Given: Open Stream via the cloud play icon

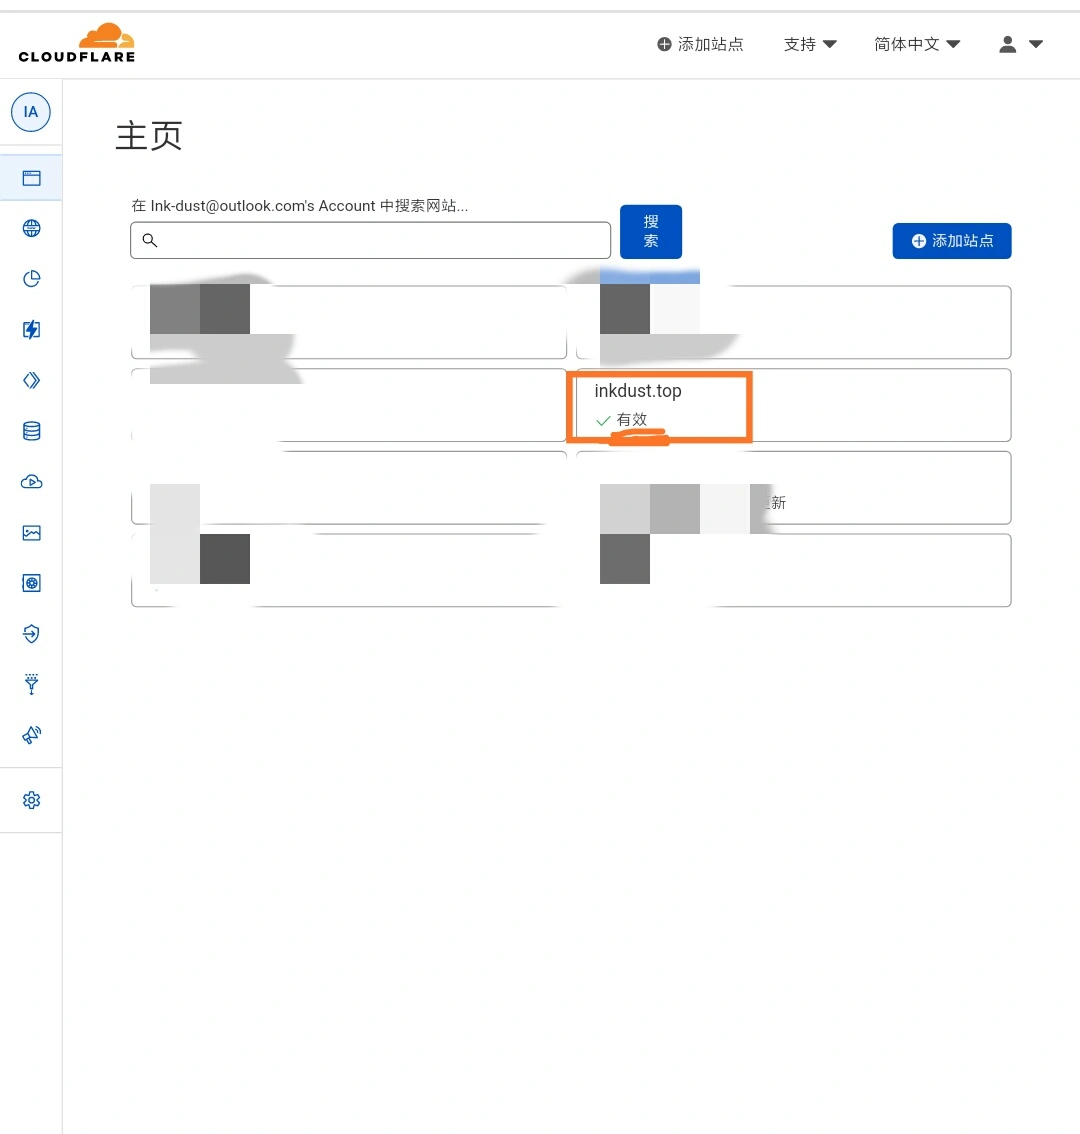Looking at the screenshot, I should pyautogui.click(x=31, y=482).
